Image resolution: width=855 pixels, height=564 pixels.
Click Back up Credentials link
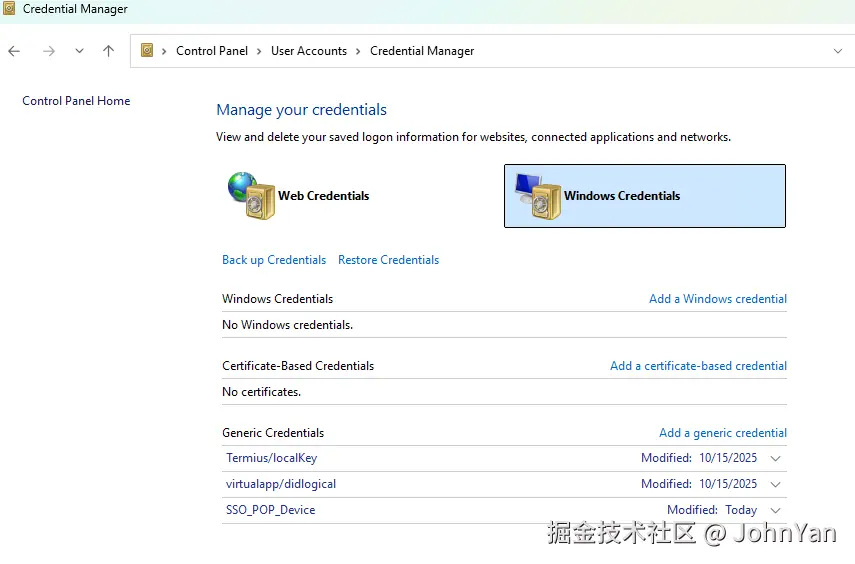(x=274, y=260)
